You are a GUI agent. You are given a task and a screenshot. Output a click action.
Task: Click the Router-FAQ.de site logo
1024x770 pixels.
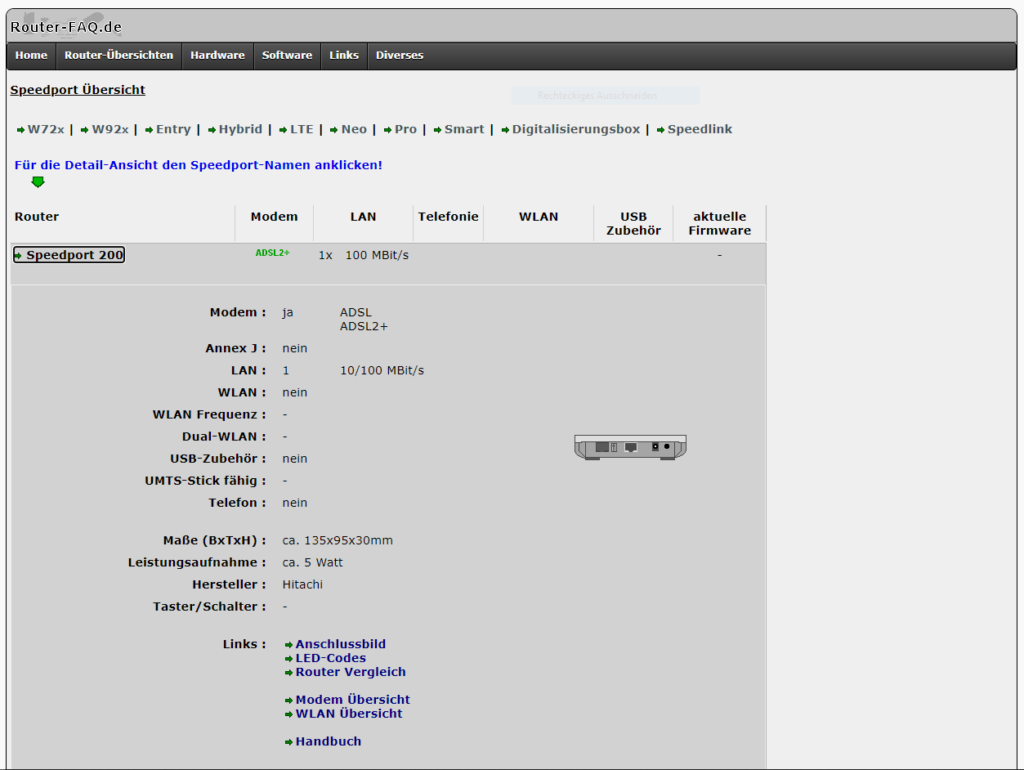click(66, 27)
